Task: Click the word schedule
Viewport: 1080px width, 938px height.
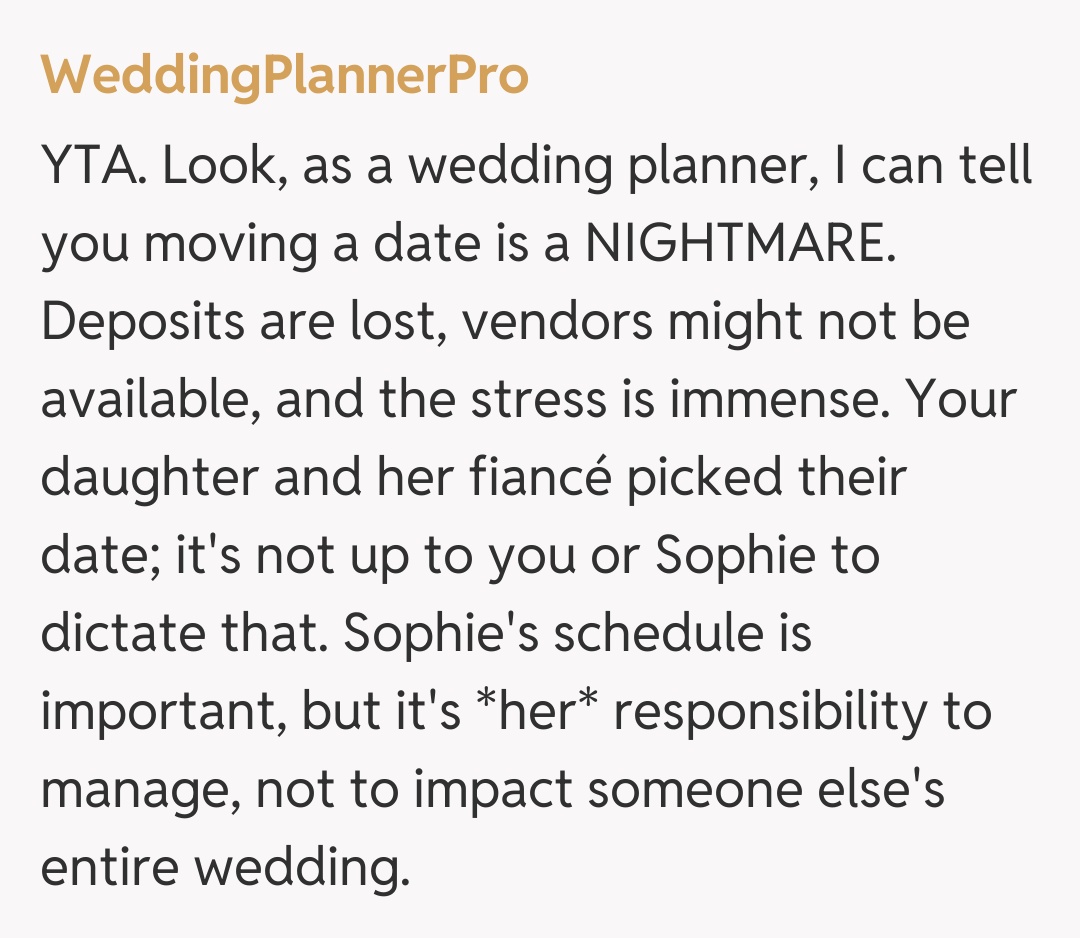Action: pyautogui.click(x=655, y=633)
